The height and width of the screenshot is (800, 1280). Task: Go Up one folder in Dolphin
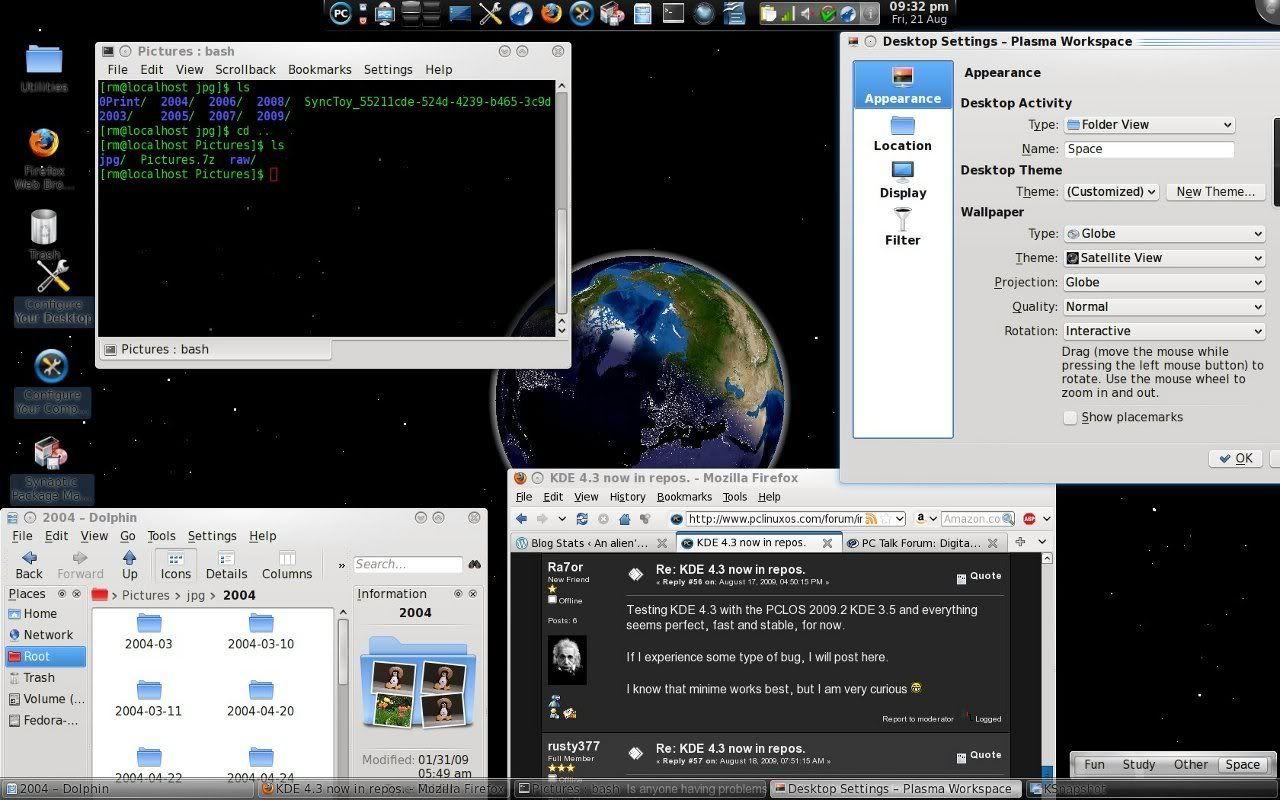pyautogui.click(x=129, y=565)
